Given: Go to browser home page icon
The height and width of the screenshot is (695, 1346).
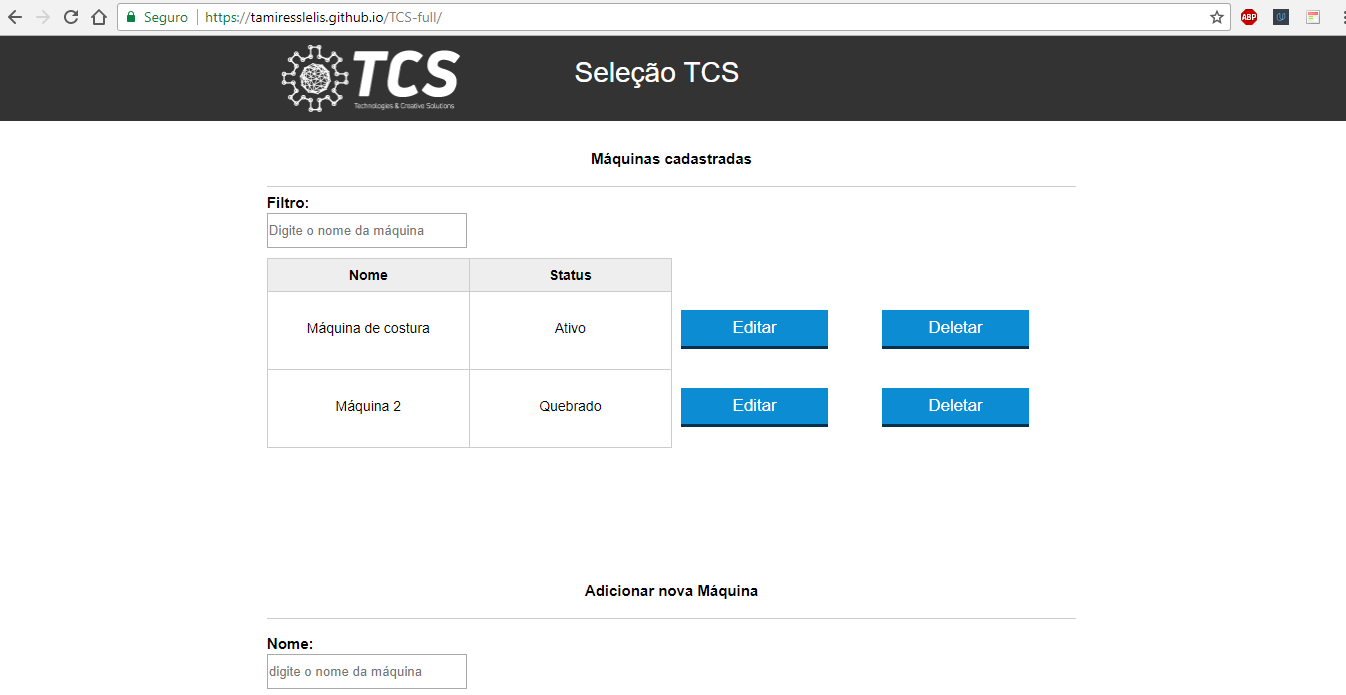Looking at the screenshot, I should 98,17.
